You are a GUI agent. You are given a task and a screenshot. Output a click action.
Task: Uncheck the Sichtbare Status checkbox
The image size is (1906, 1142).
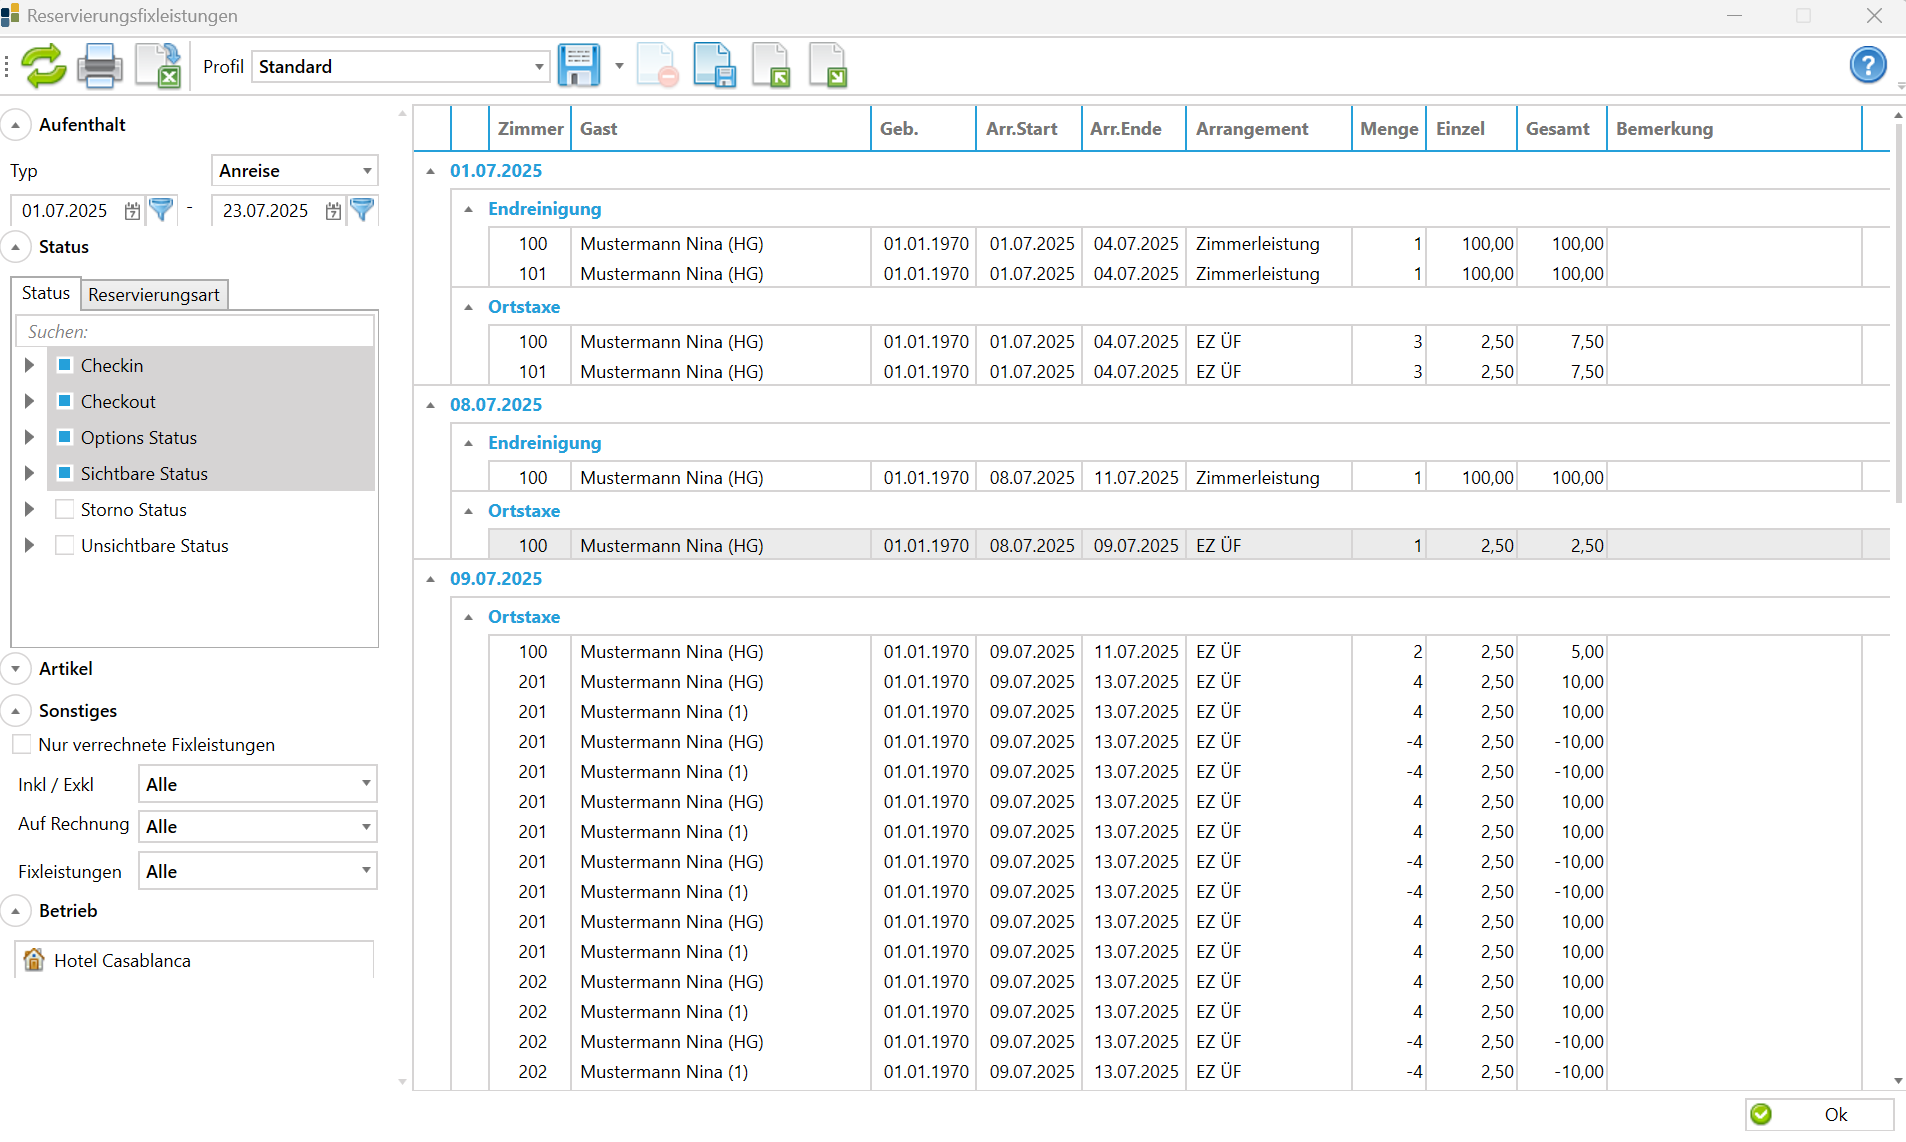pos(64,473)
